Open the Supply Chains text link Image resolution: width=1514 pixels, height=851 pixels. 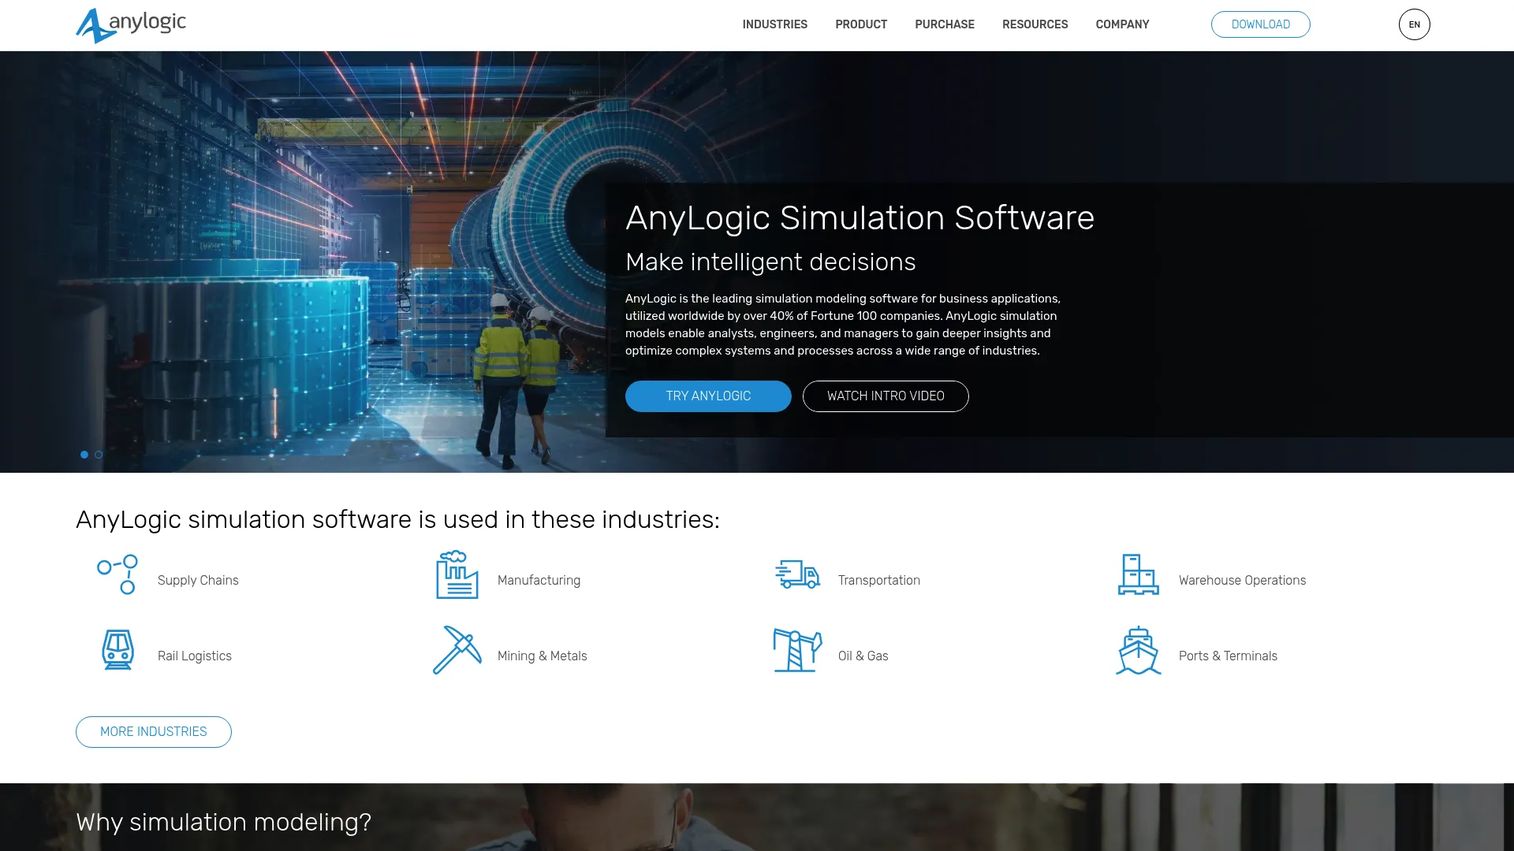click(198, 581)
